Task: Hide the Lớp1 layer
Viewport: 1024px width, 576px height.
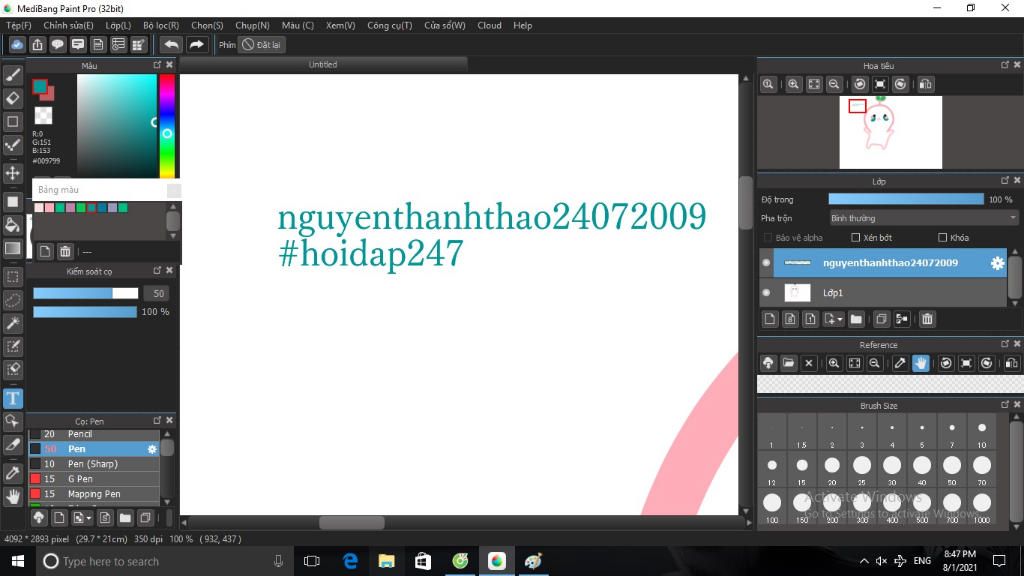Action: (x=766, y=293)
